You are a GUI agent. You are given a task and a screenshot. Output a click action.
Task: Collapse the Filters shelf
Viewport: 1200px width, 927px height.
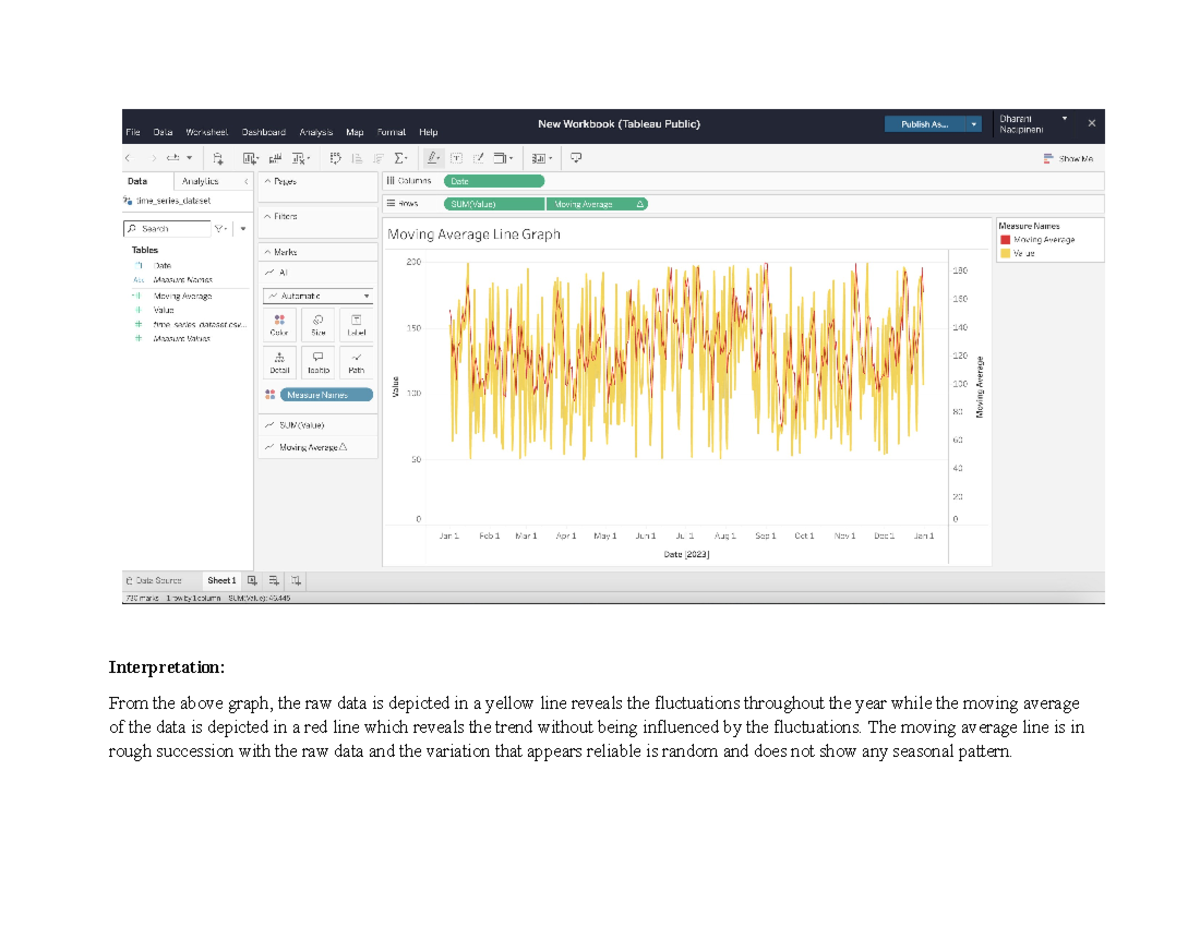point(268,216)
